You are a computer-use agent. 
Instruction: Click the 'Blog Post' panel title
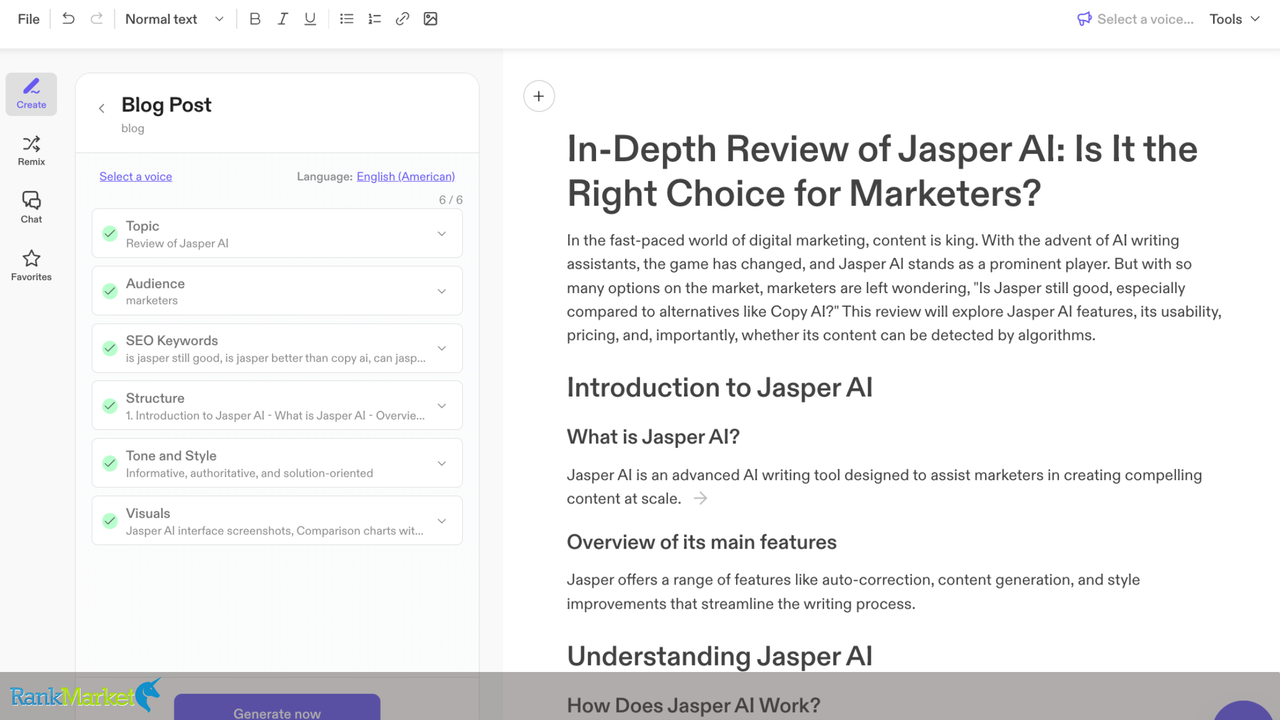click(166, 105)
